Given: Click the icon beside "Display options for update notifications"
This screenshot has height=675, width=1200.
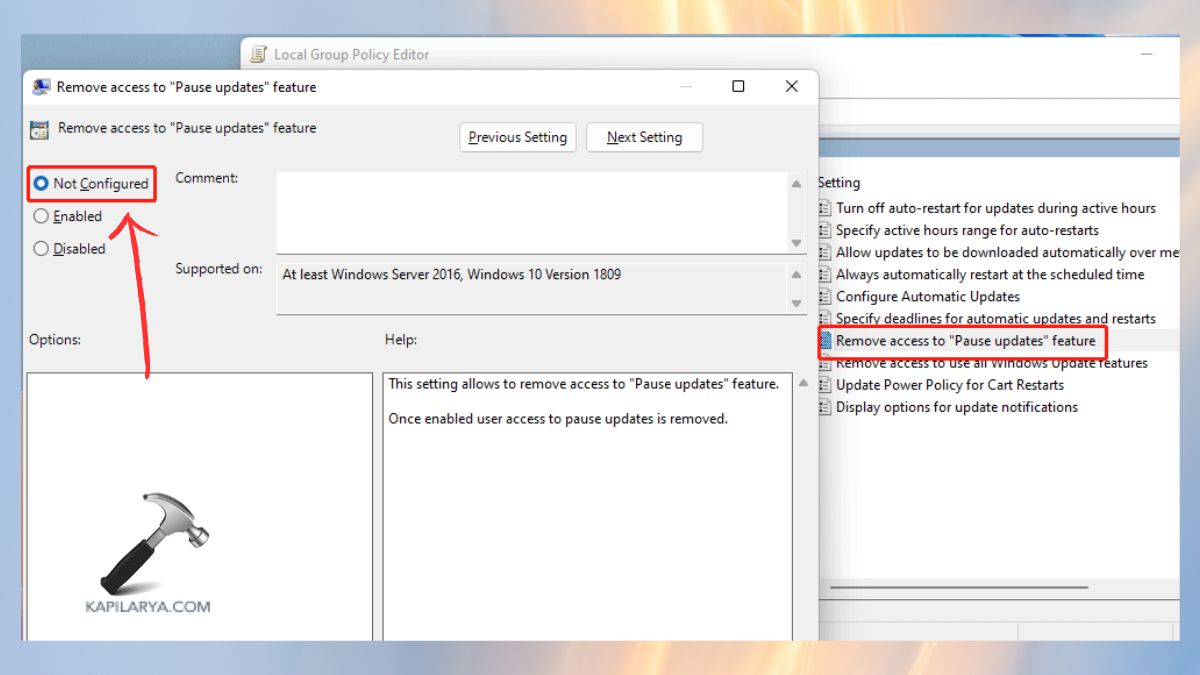Looking at the screenshot, I should [x=825, y=407].
